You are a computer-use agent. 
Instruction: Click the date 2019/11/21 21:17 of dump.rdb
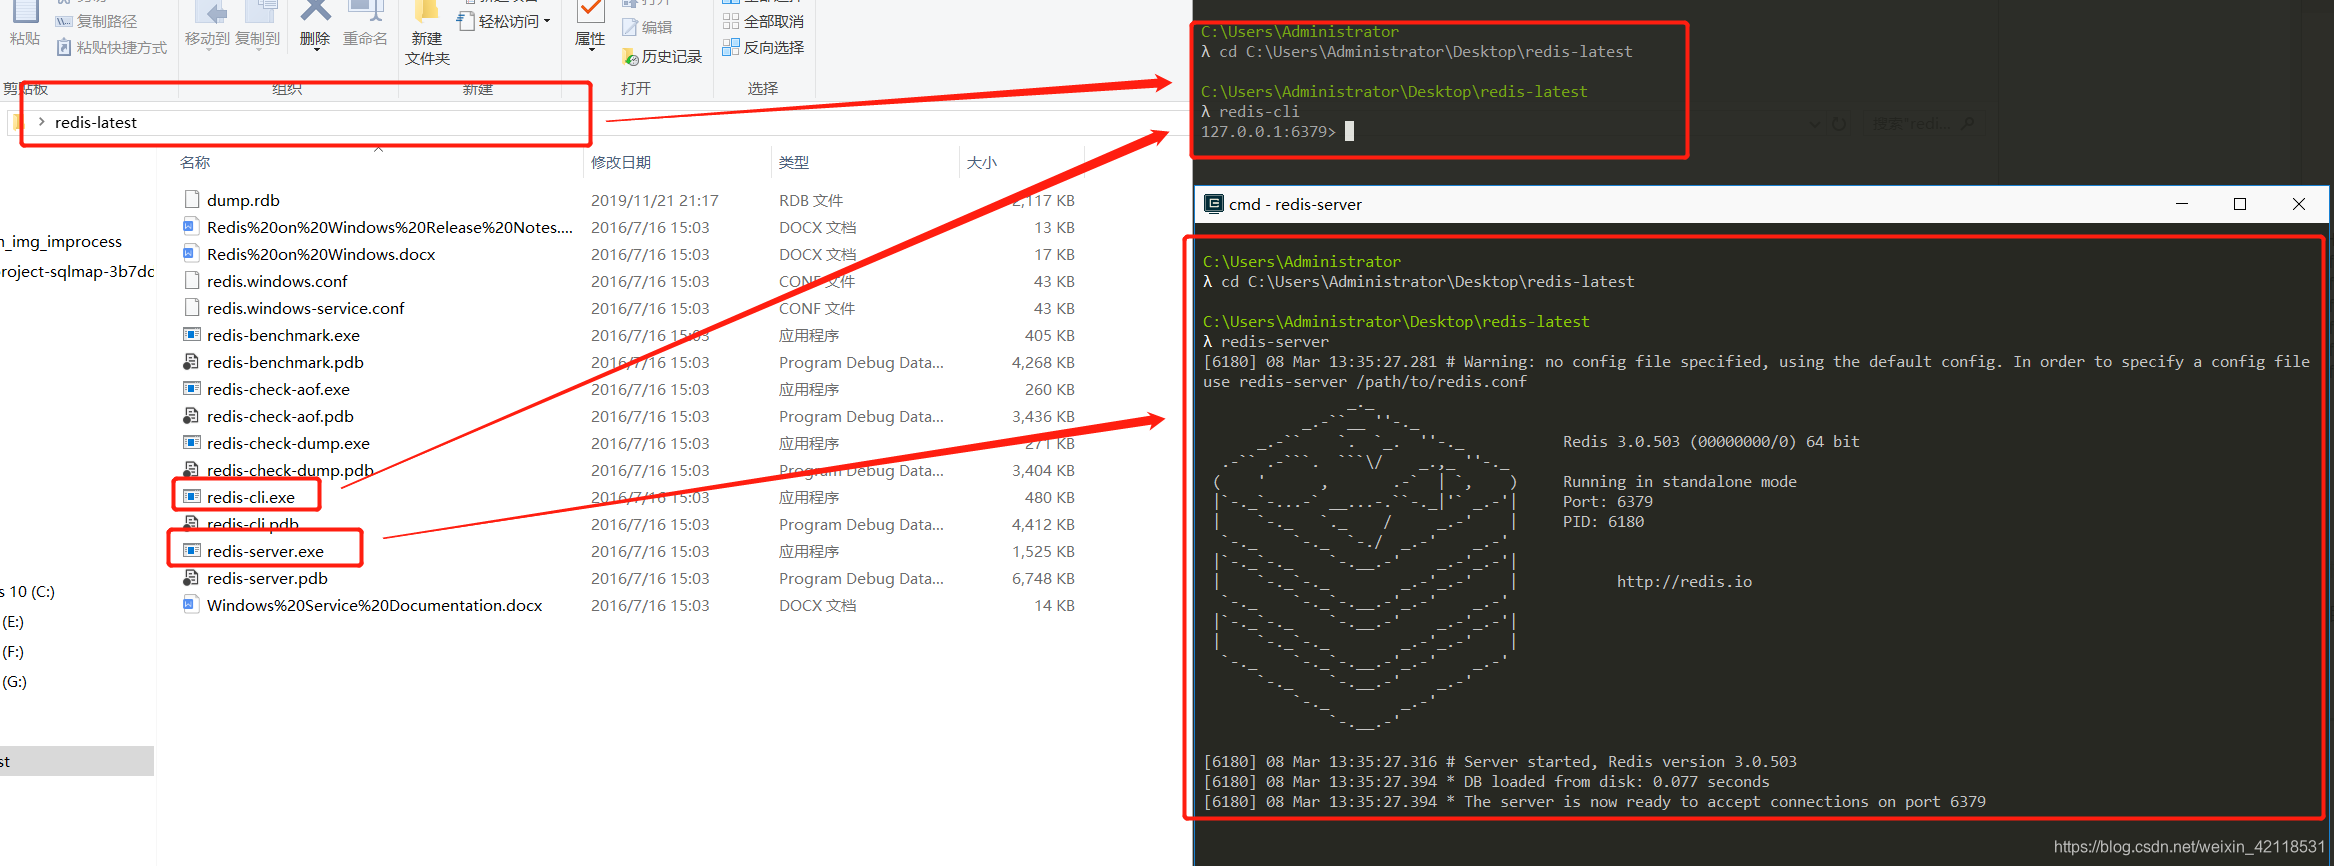point(655,200)
